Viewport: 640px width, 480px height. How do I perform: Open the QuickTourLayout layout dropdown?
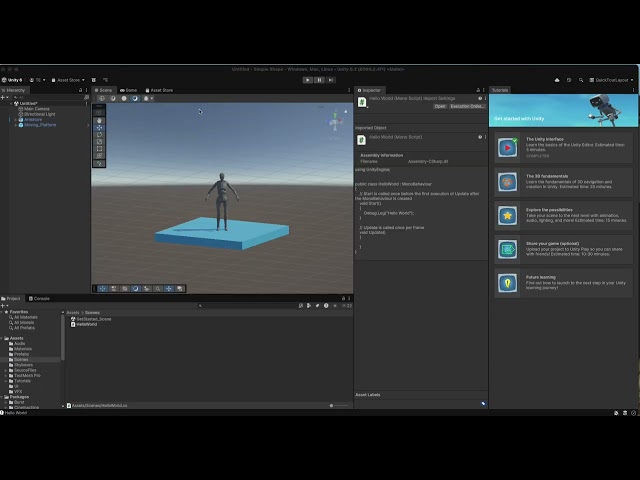pyautogui.click(x=611, y=80)
